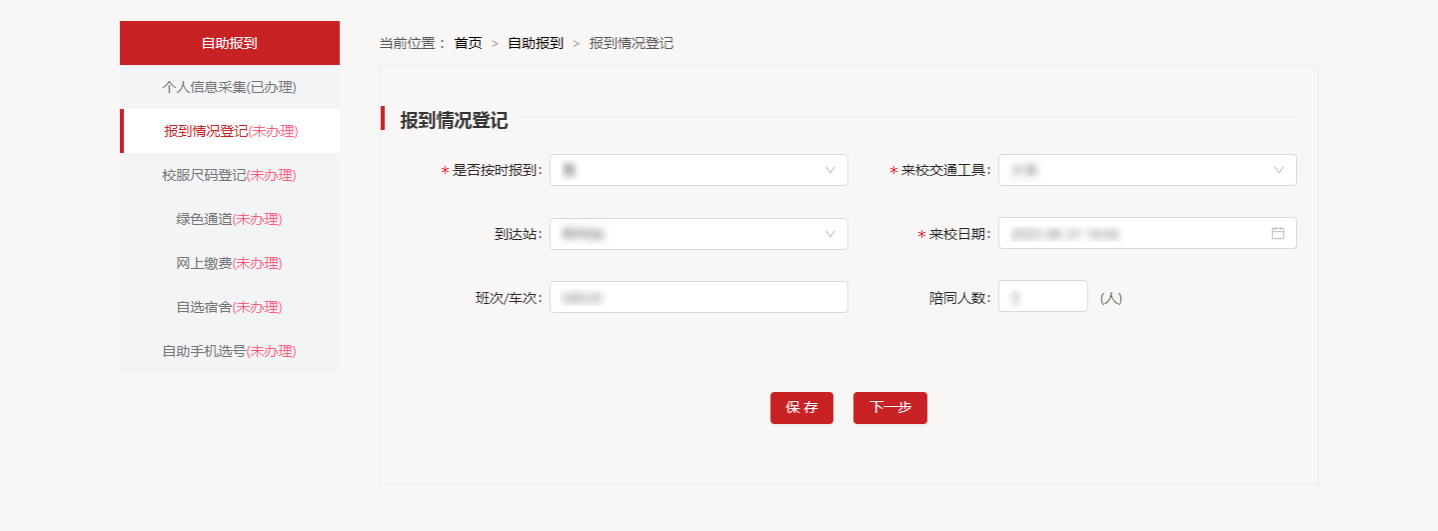
Task: Click 自助报到 breadcrumb link
Action: [535, 43]
